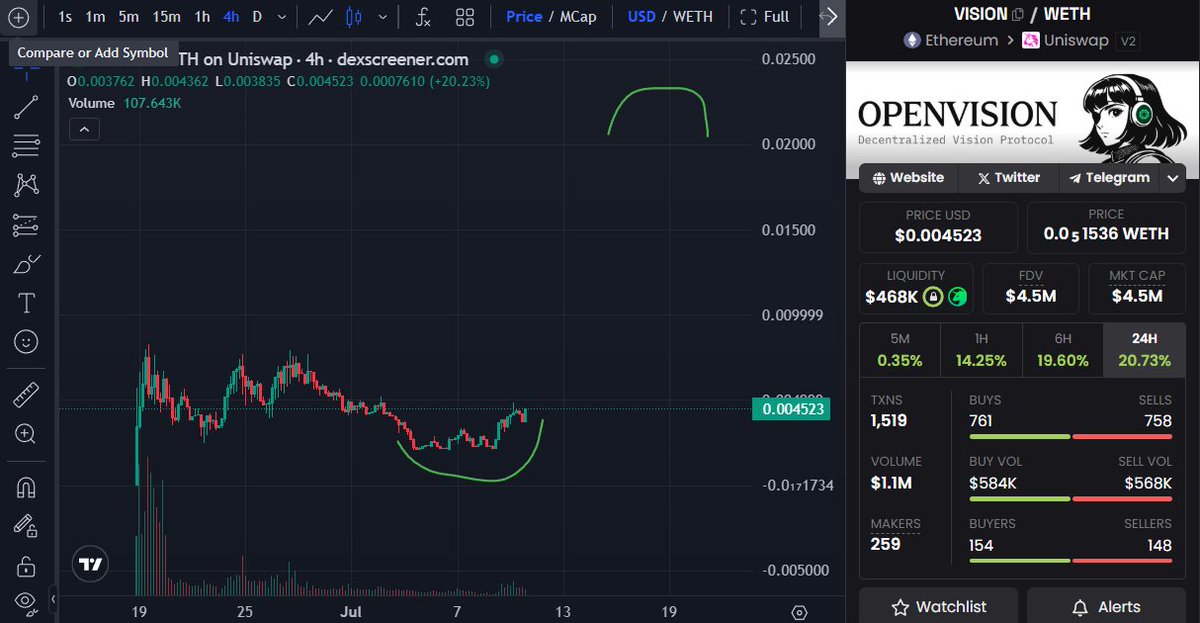Viewport: 1200px width, 623px height.
Task: Copy the VISION token address
Action: coord(1018,15)
